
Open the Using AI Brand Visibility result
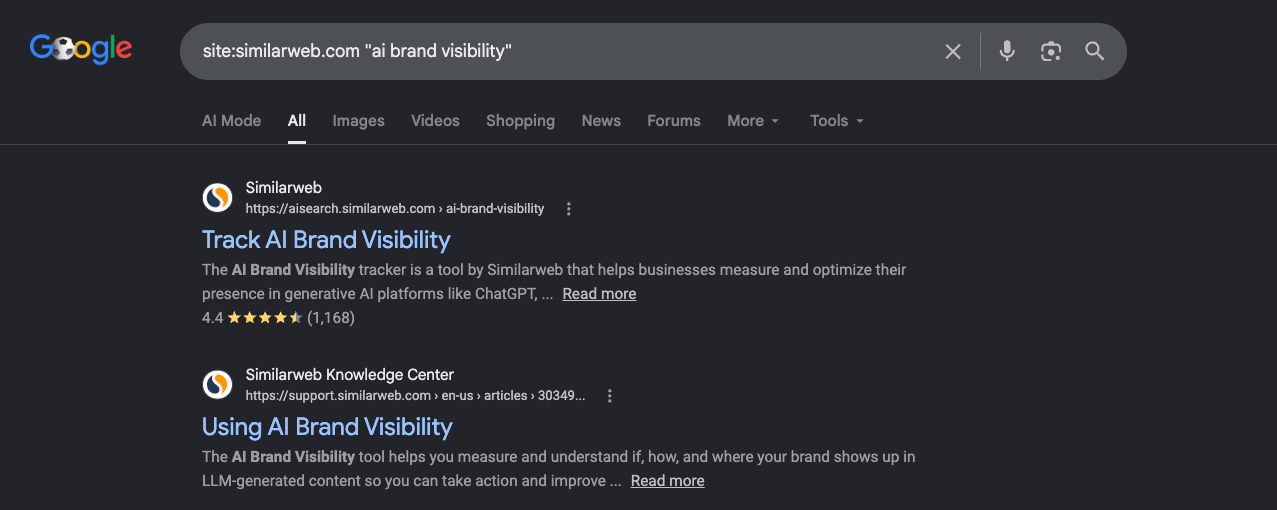click(327, 427)
